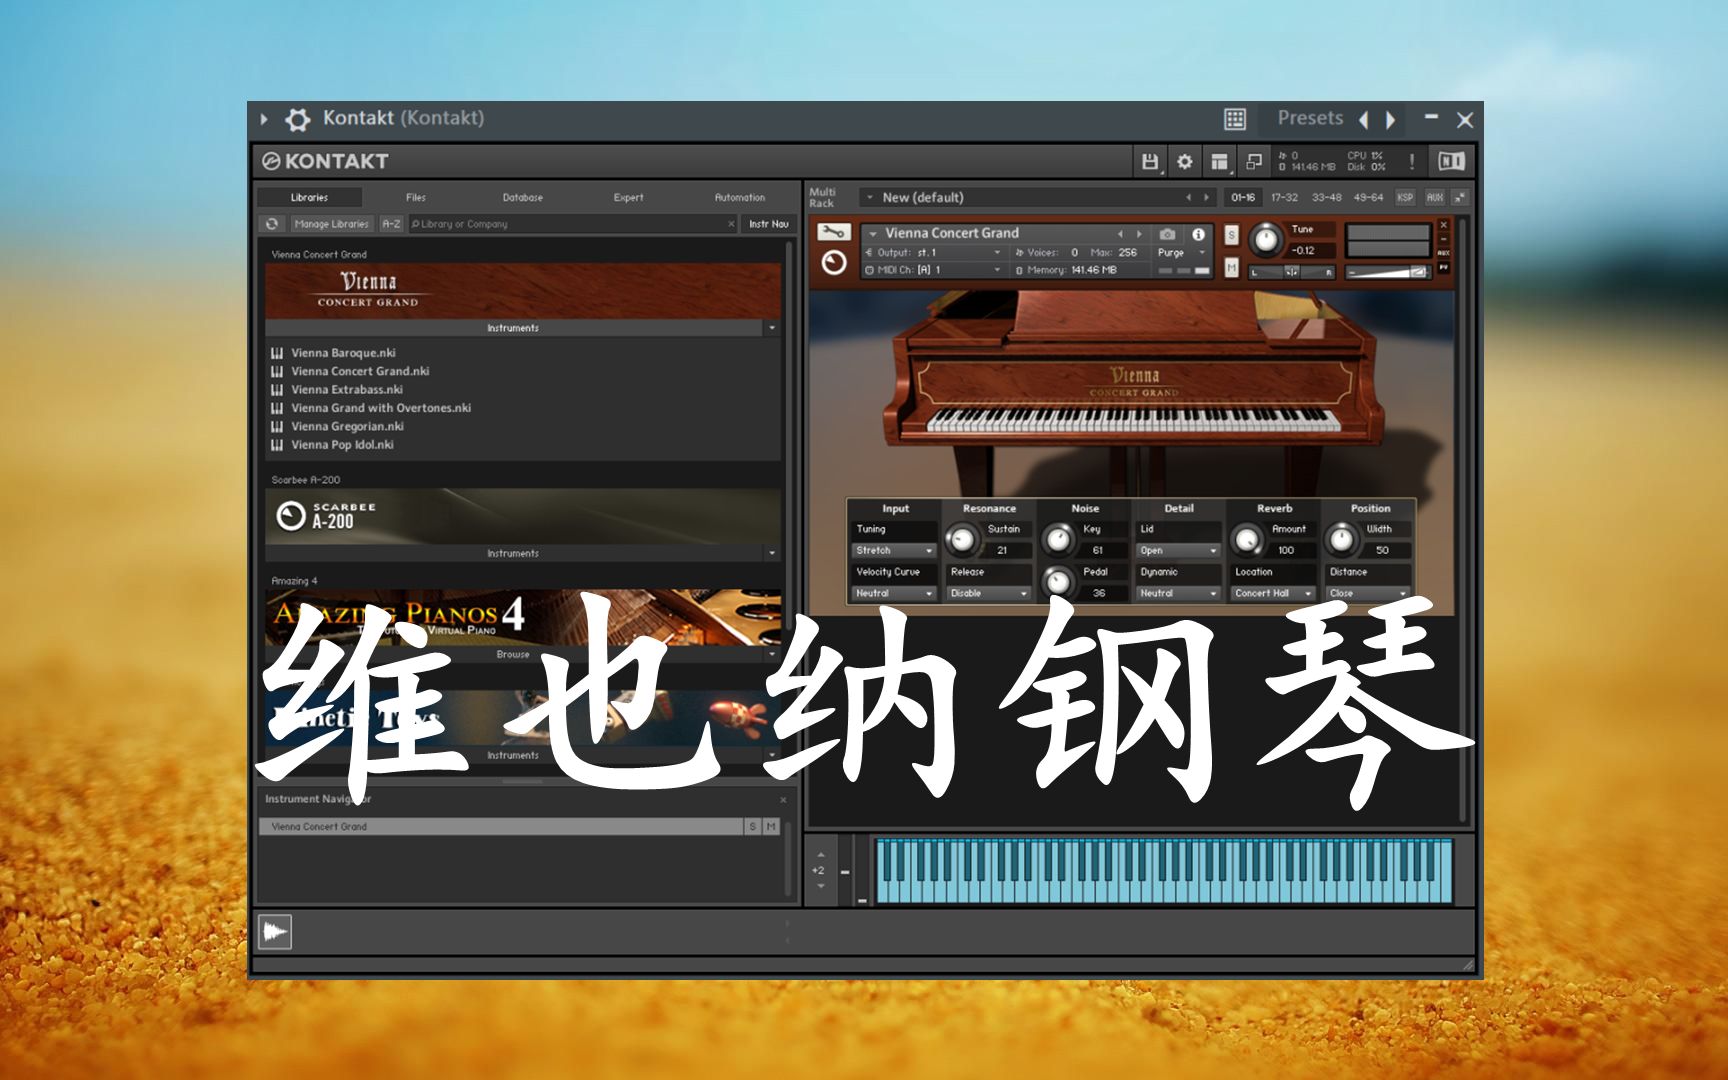This screenshot has width=1728, height=1080.
Task: Load the previous instrument via left arrow
Action: point(1120,234)
